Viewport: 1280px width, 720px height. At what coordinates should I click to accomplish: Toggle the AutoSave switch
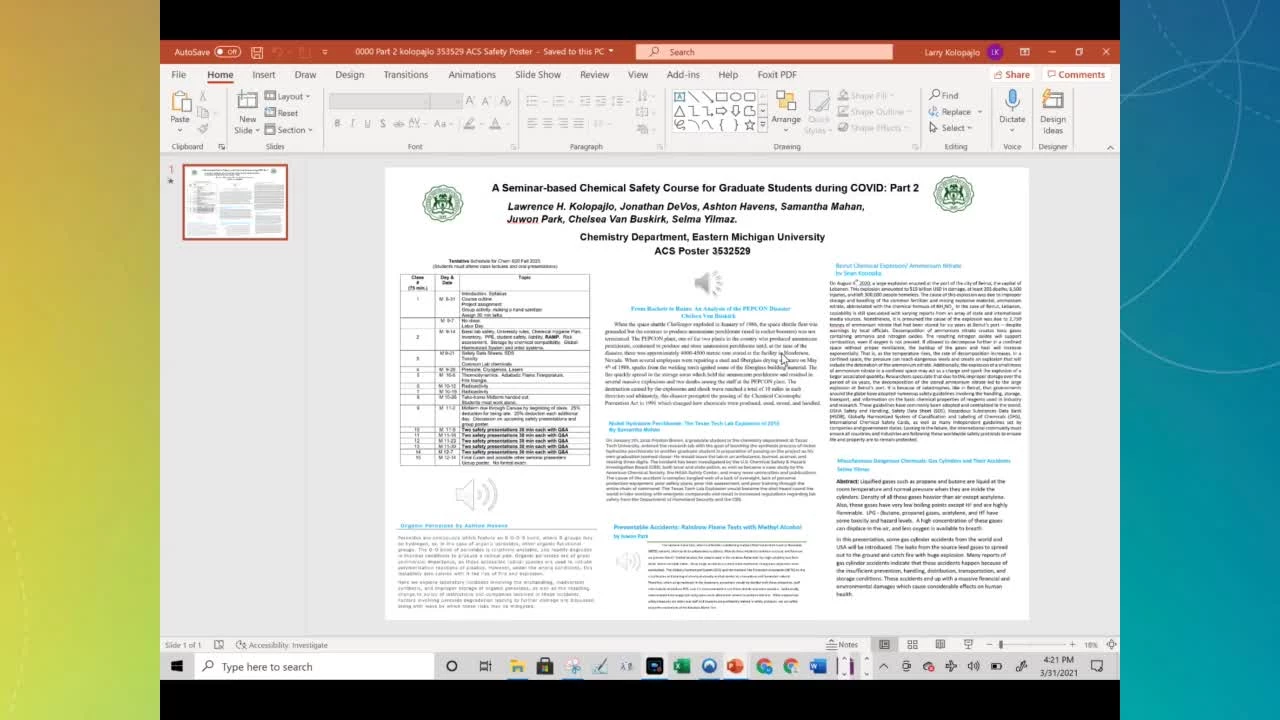click(227, 52)
